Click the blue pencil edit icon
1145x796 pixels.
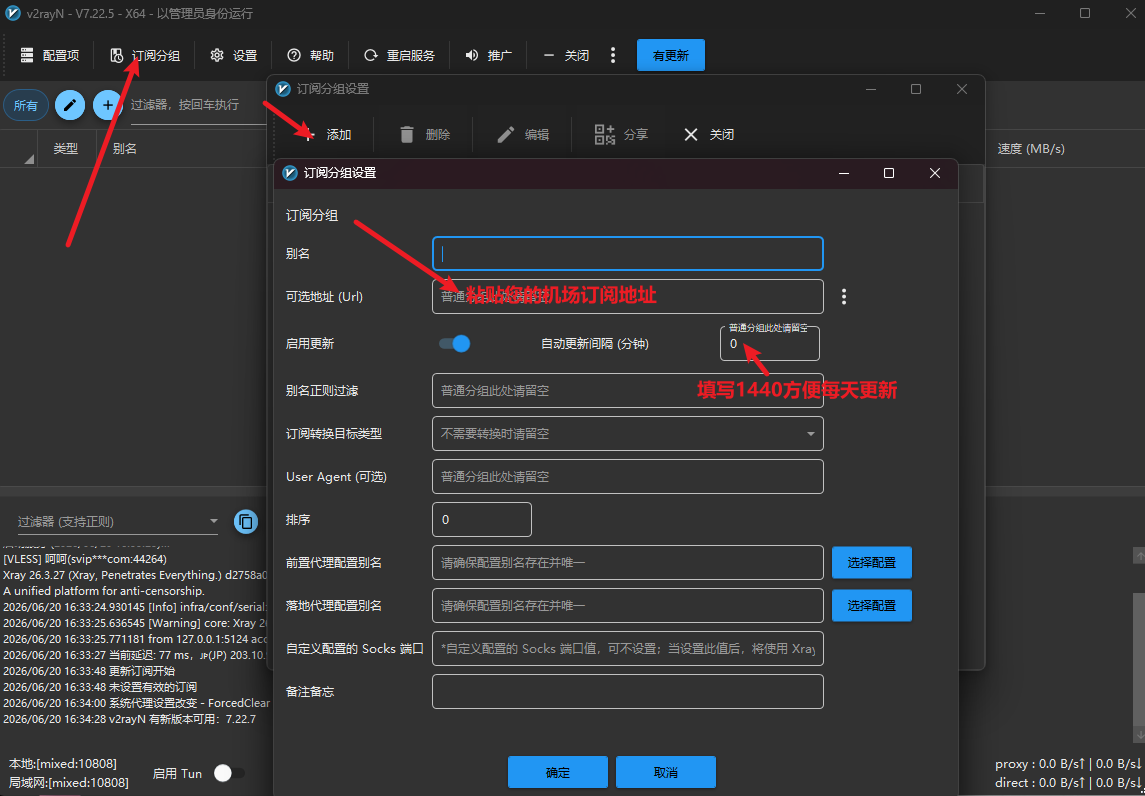click(x=70, y=105)
